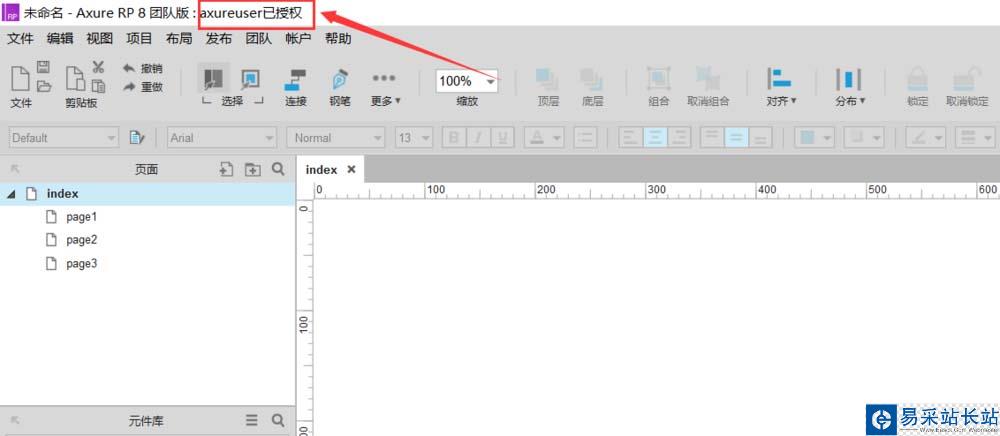Toggle bold formatting

[x=454, y=138]
